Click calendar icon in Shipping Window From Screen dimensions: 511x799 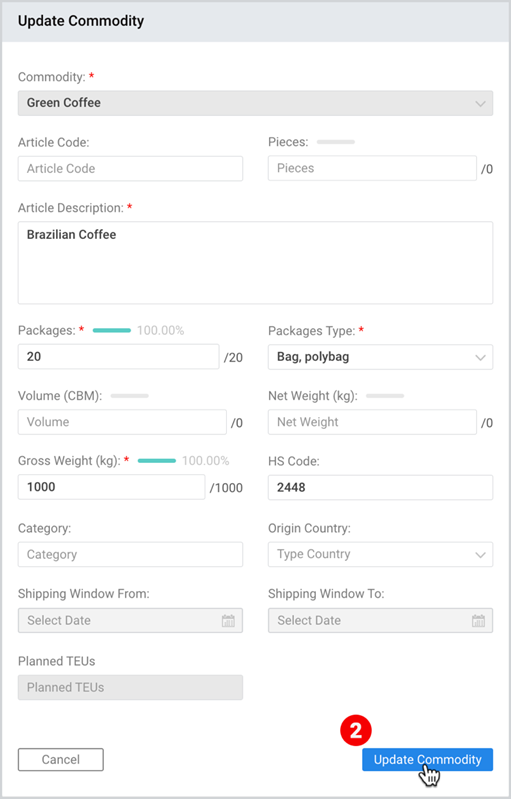click(228, 621)
